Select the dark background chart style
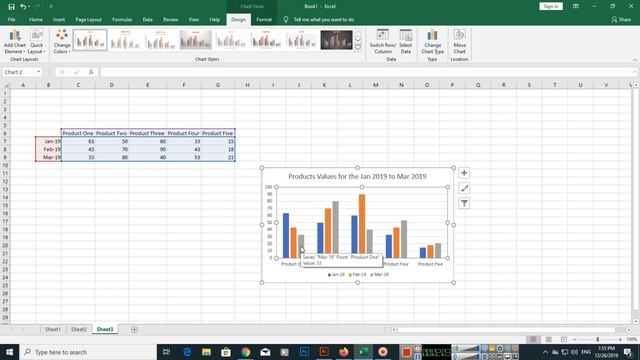This screenshot has height=360, width=640. (x=336, y=40)
